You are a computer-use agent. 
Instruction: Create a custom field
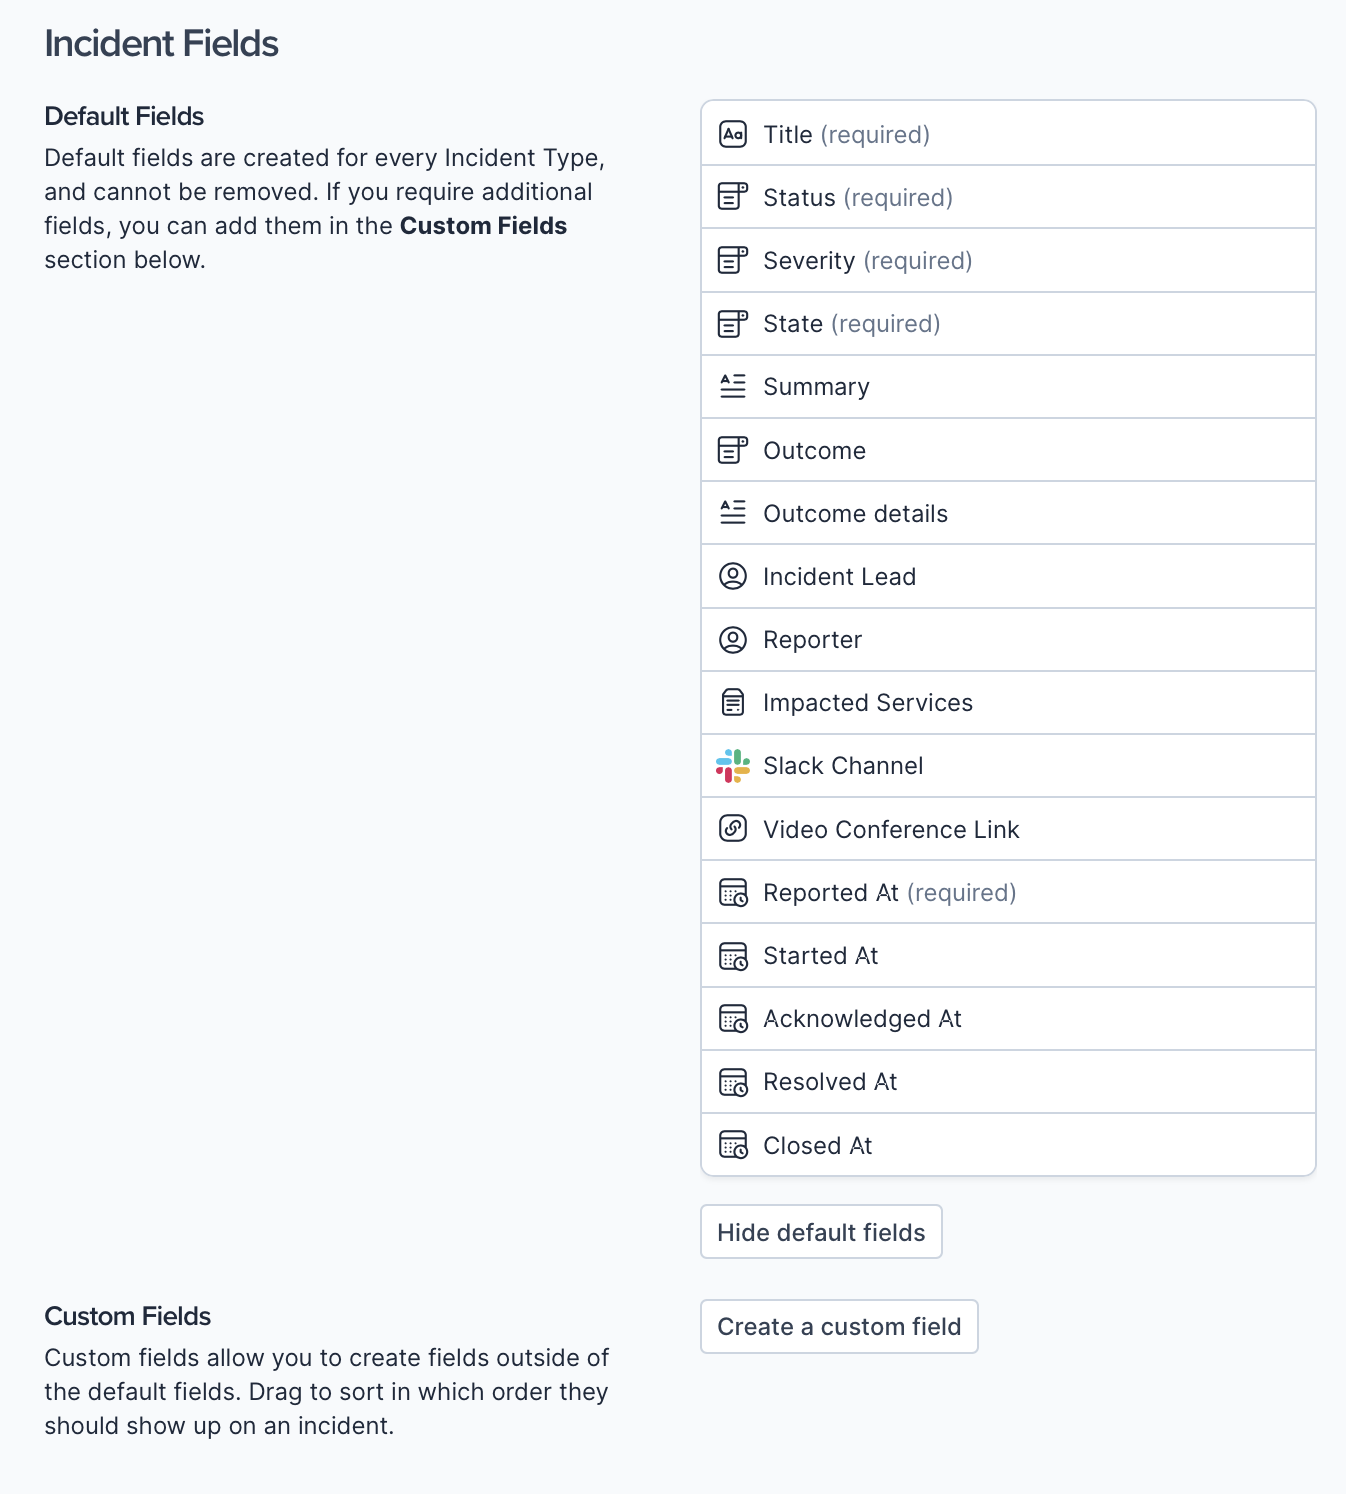coord(839,1327)
